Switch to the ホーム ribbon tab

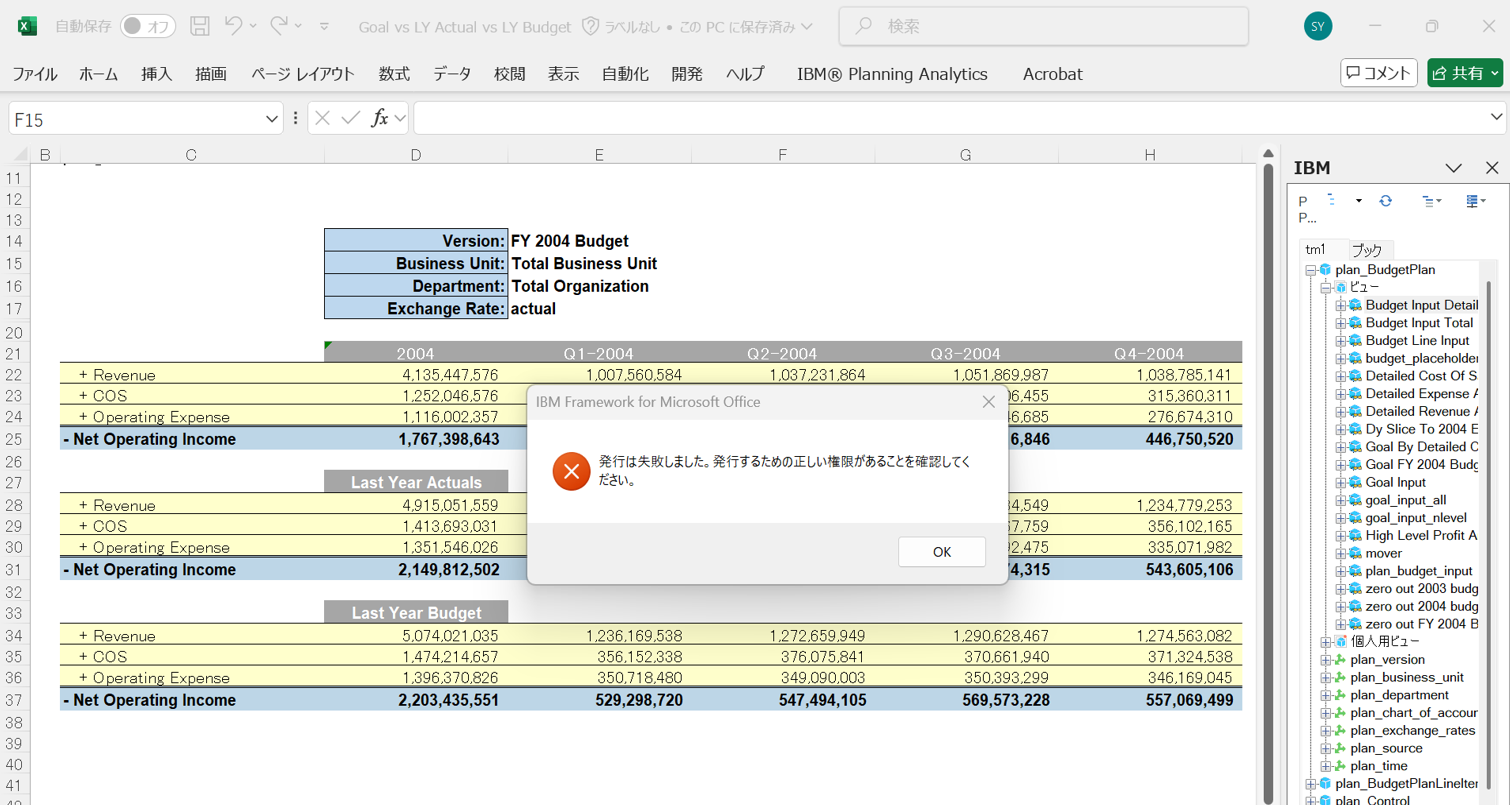98,74
